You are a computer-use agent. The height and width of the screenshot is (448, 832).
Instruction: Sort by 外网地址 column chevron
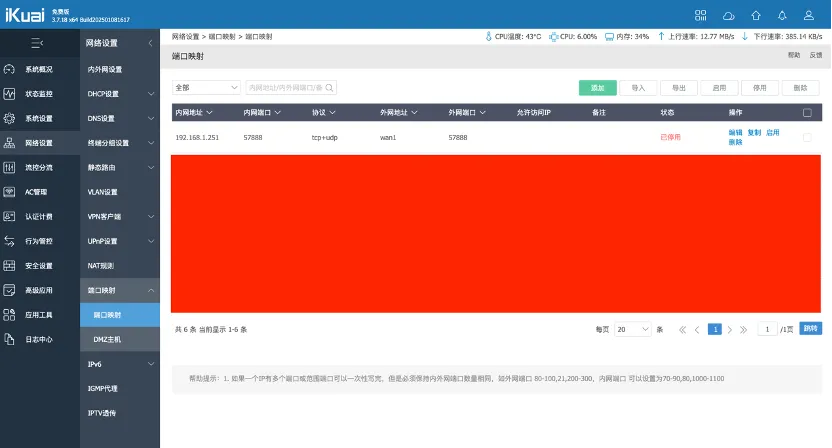414,113
